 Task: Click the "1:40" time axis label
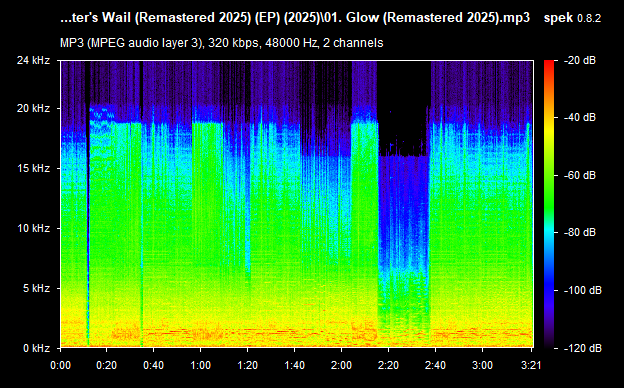pyautogui.click(x=294, y=365)
